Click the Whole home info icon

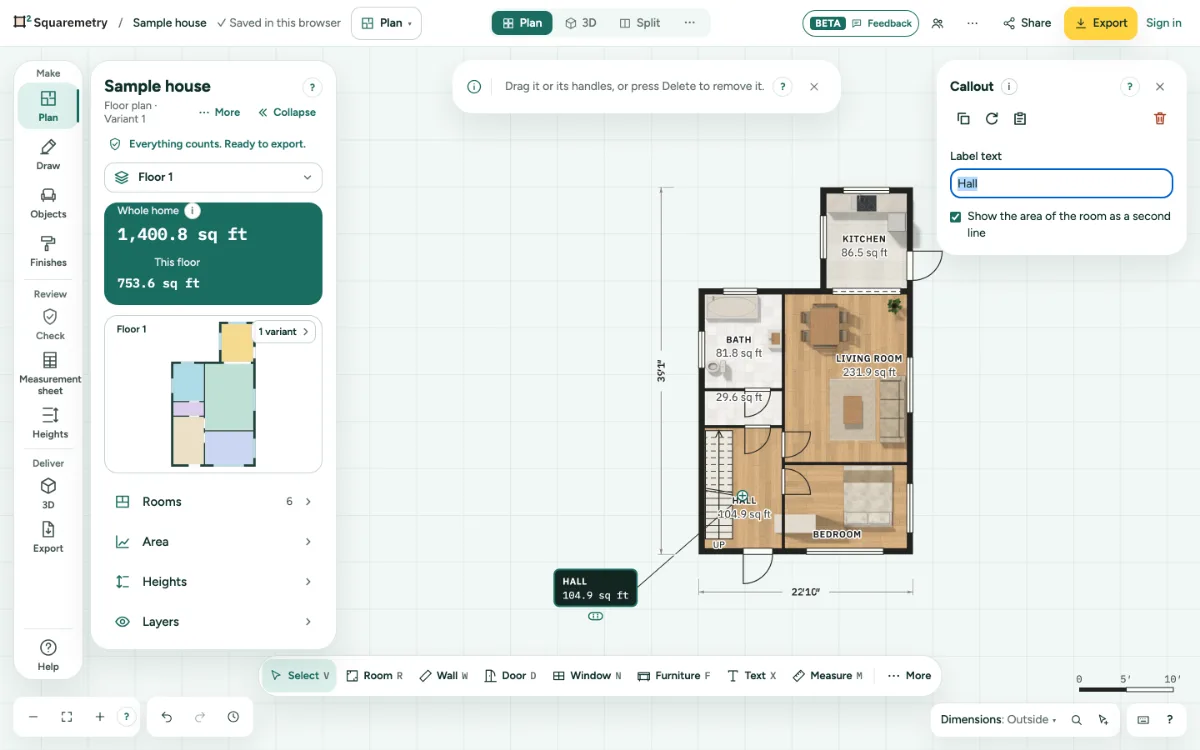(193, 210)
